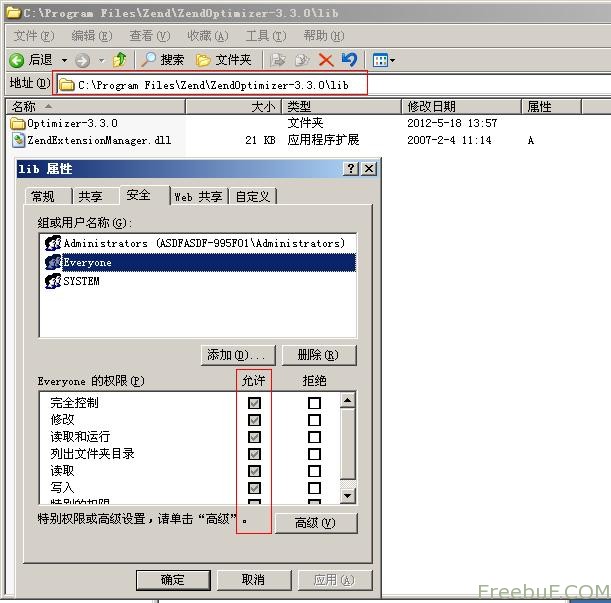Click the Optimizer-3.3.0 folder icon
Viewport: 611px width, 603px height.
(18, 124)
